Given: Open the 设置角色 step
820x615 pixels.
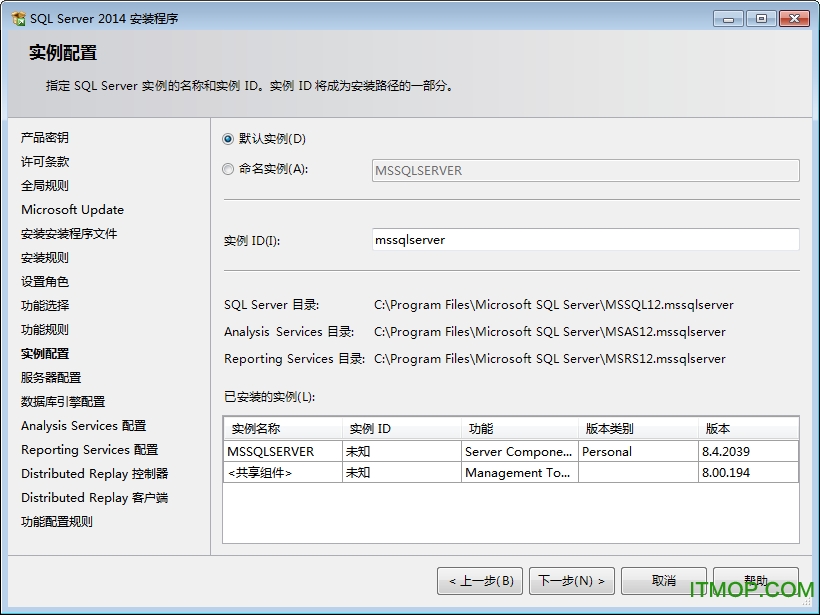Looking at the screenshot, I should pyautogui.click(x=45, y=282).
